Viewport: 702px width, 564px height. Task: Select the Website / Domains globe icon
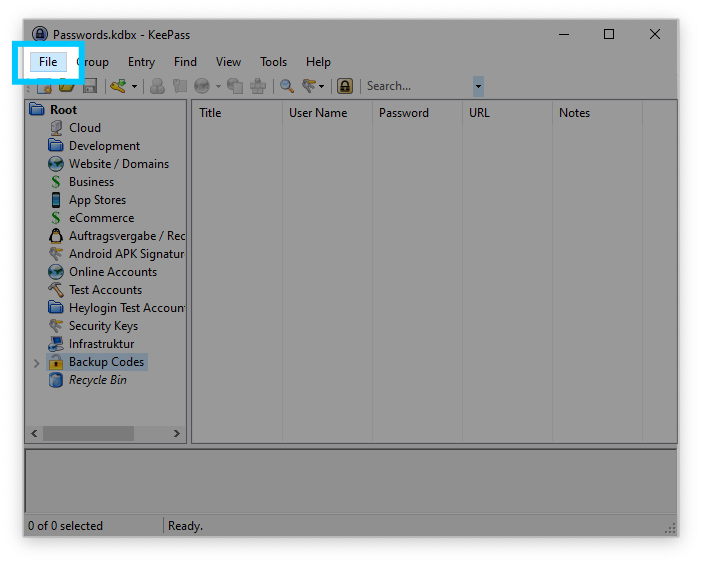tap(56, 164)
